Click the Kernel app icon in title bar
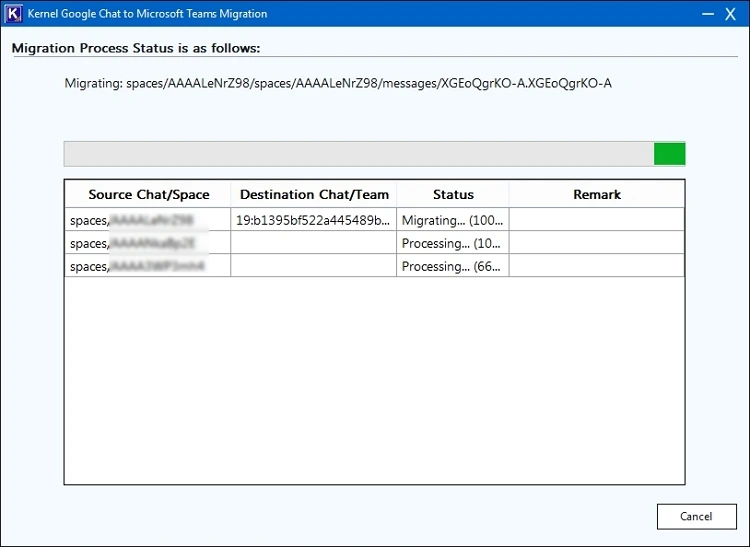The image size is (750, 547). click(x=14, y=14)
